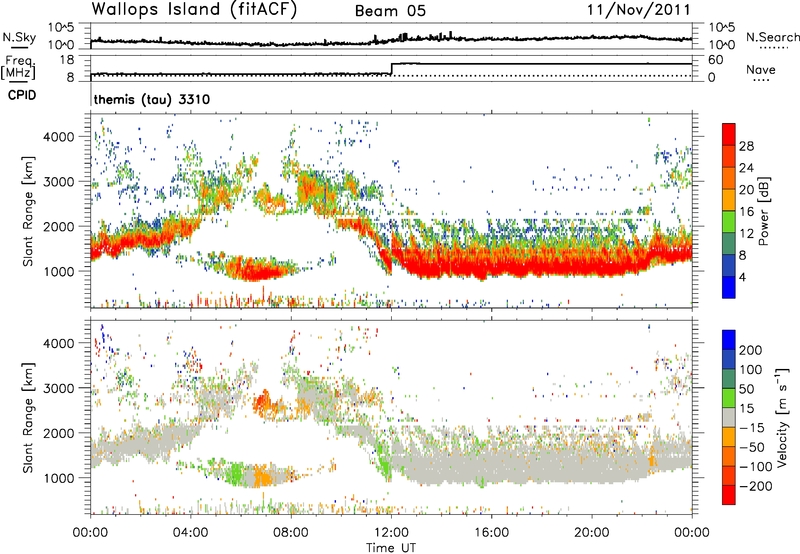Click the '08:00' time axis label
The height and width of the screenshot is (554, 800).
(x=291, y=533)
